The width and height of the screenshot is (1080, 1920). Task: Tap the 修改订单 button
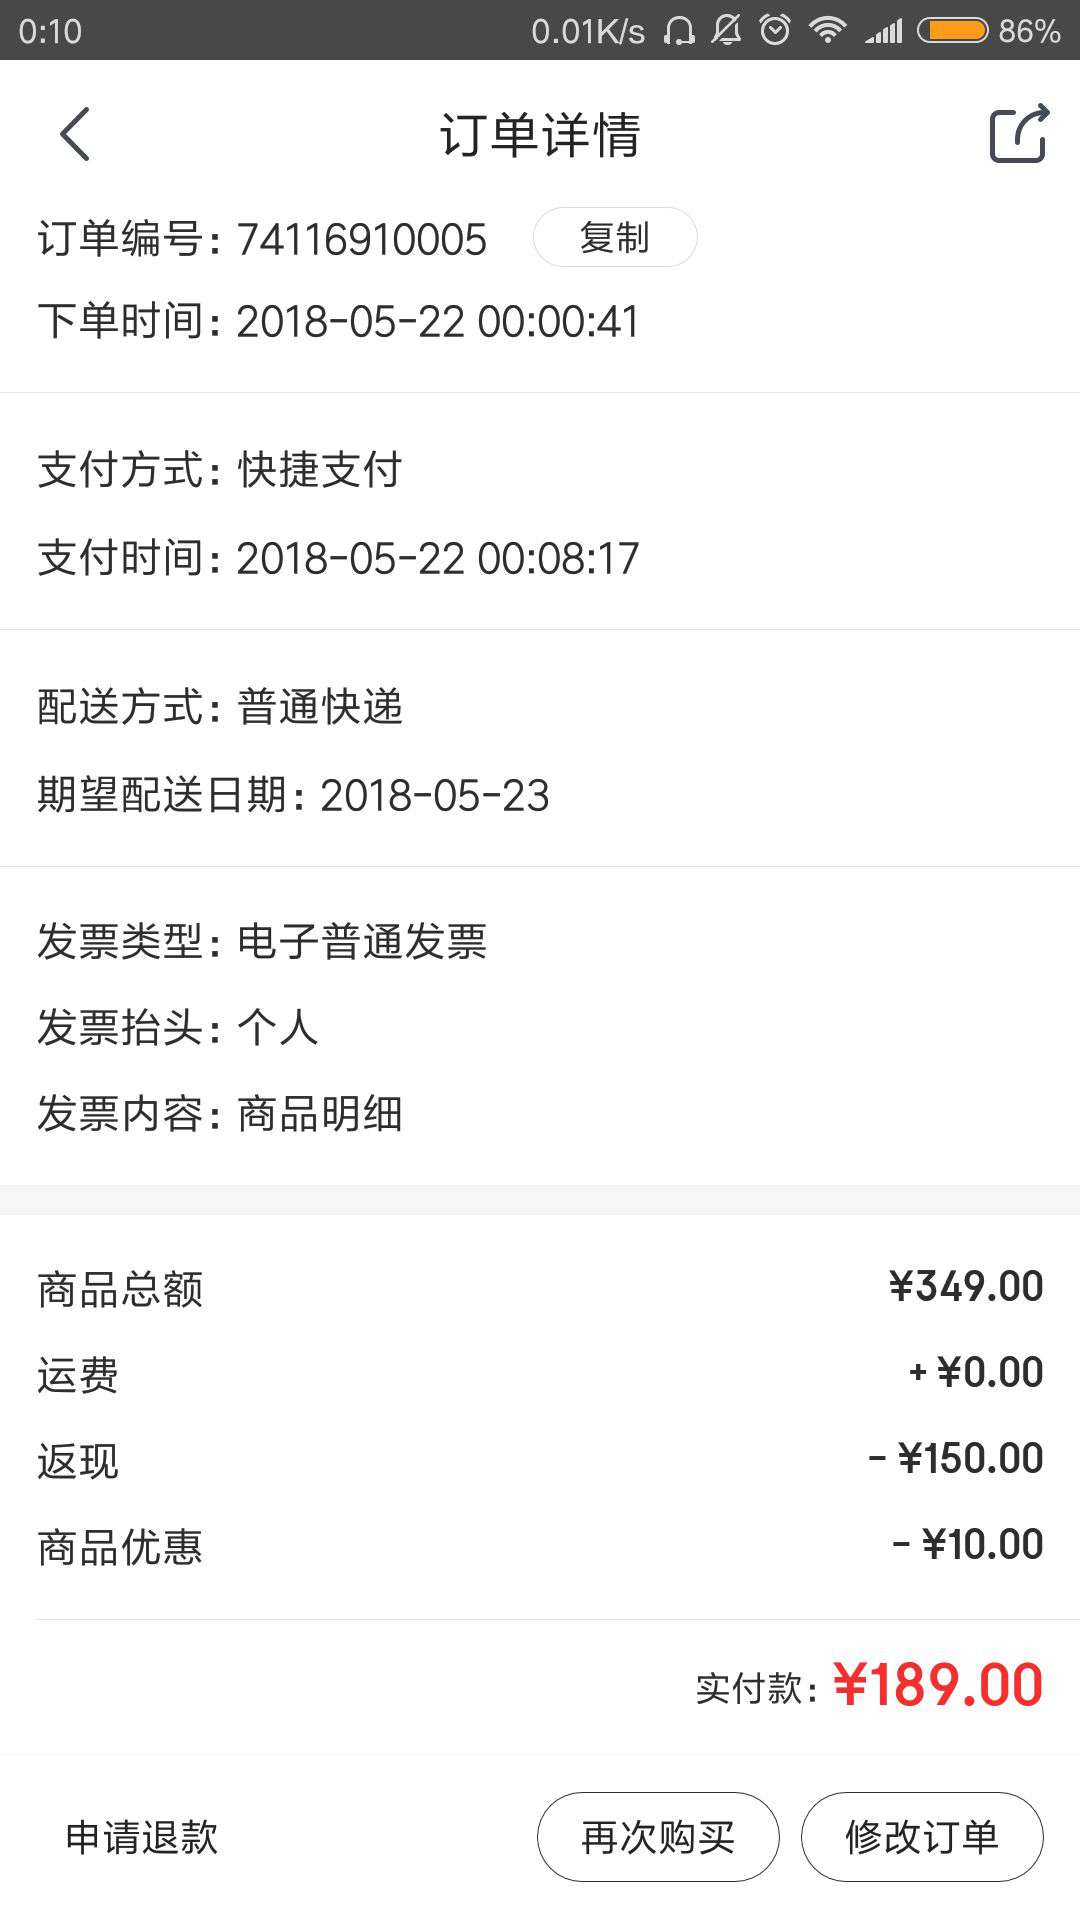tap(922, 1837)
